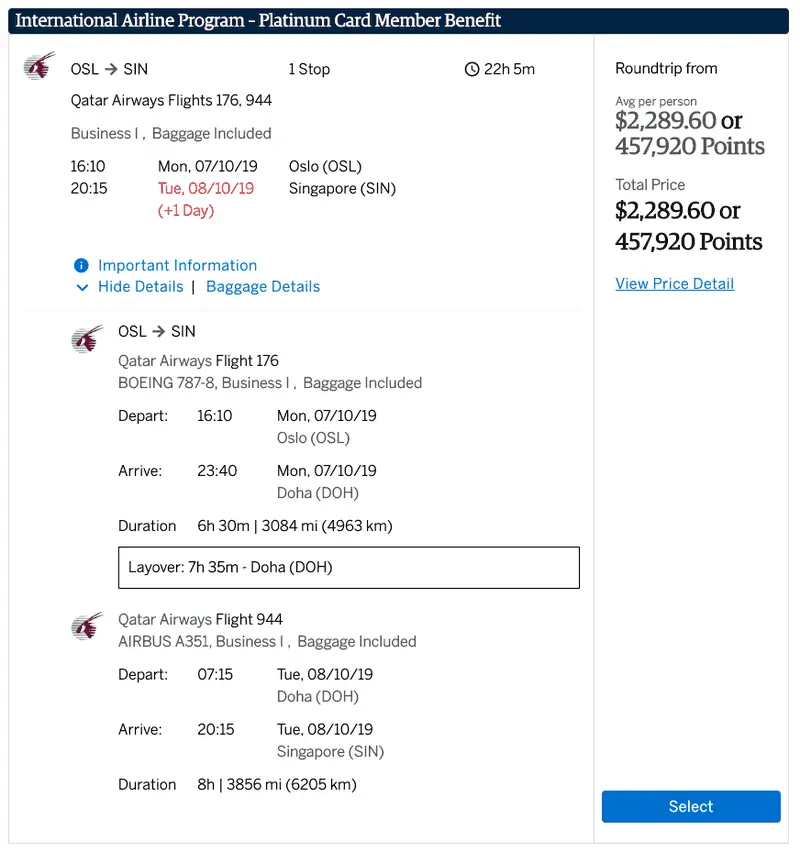The width and height of the screenshot is (800, 852).
Task: Click the Qatar Airways logo beside OSL to SIN summary
Action: [x=39, y=66]
